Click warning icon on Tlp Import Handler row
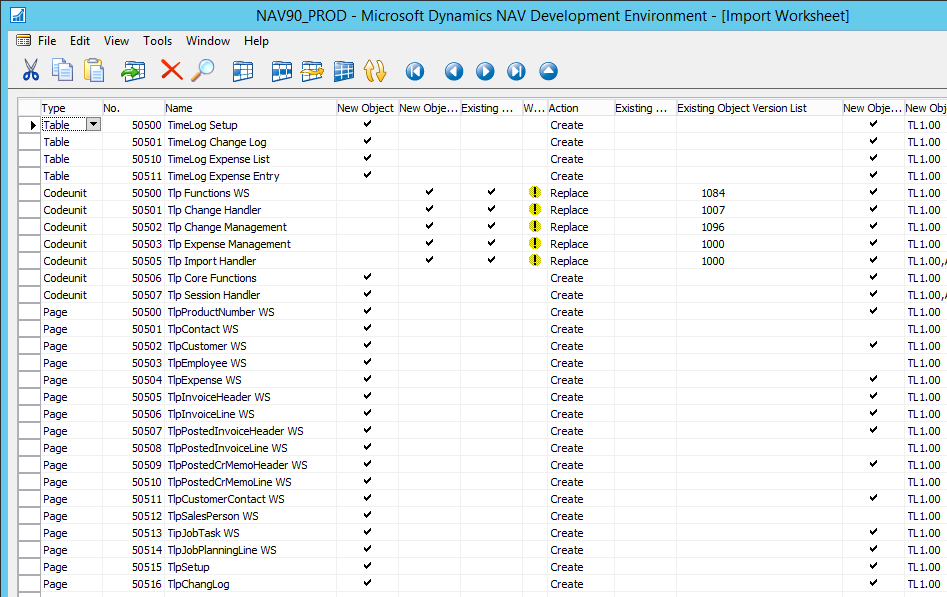 click(x=535, y=261)
